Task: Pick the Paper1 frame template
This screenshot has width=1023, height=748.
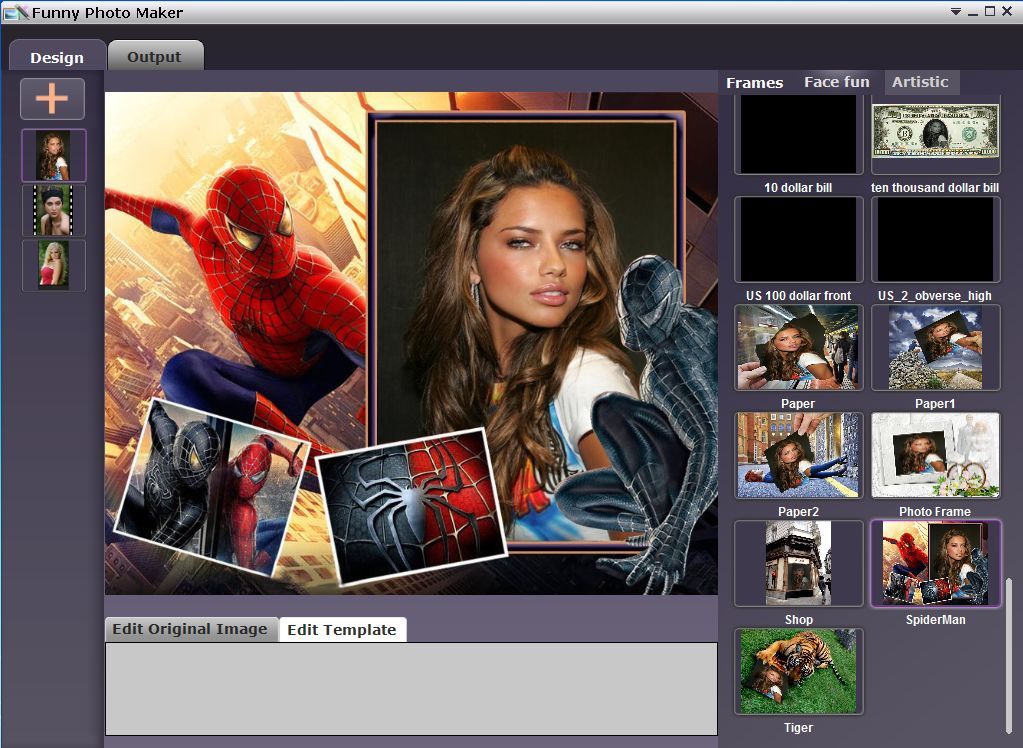Action: 935,347
